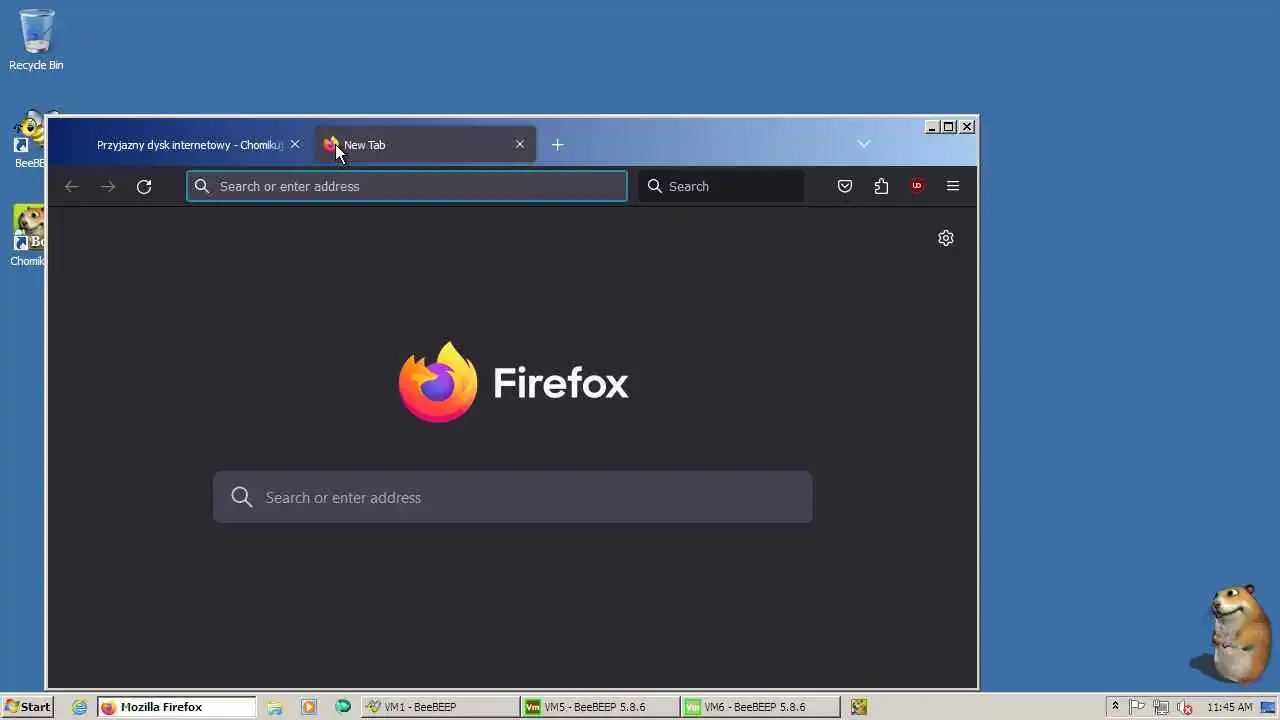The height and width of the screenshot is (720, 1280).
Task: Open the Firefox hamburger application menu
Action: [x=953, y=186]
